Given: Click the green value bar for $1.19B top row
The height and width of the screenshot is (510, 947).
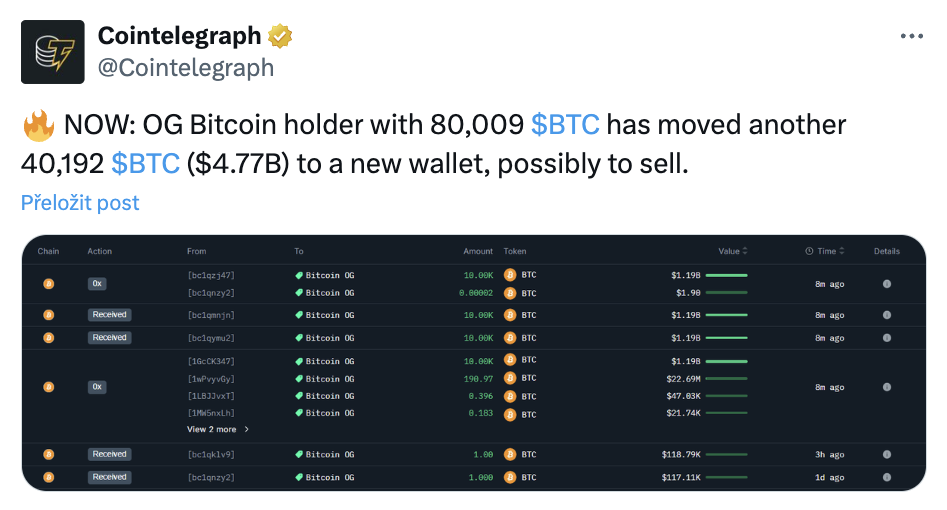Looking at the screenshot, I should click(x=727, y=276).
